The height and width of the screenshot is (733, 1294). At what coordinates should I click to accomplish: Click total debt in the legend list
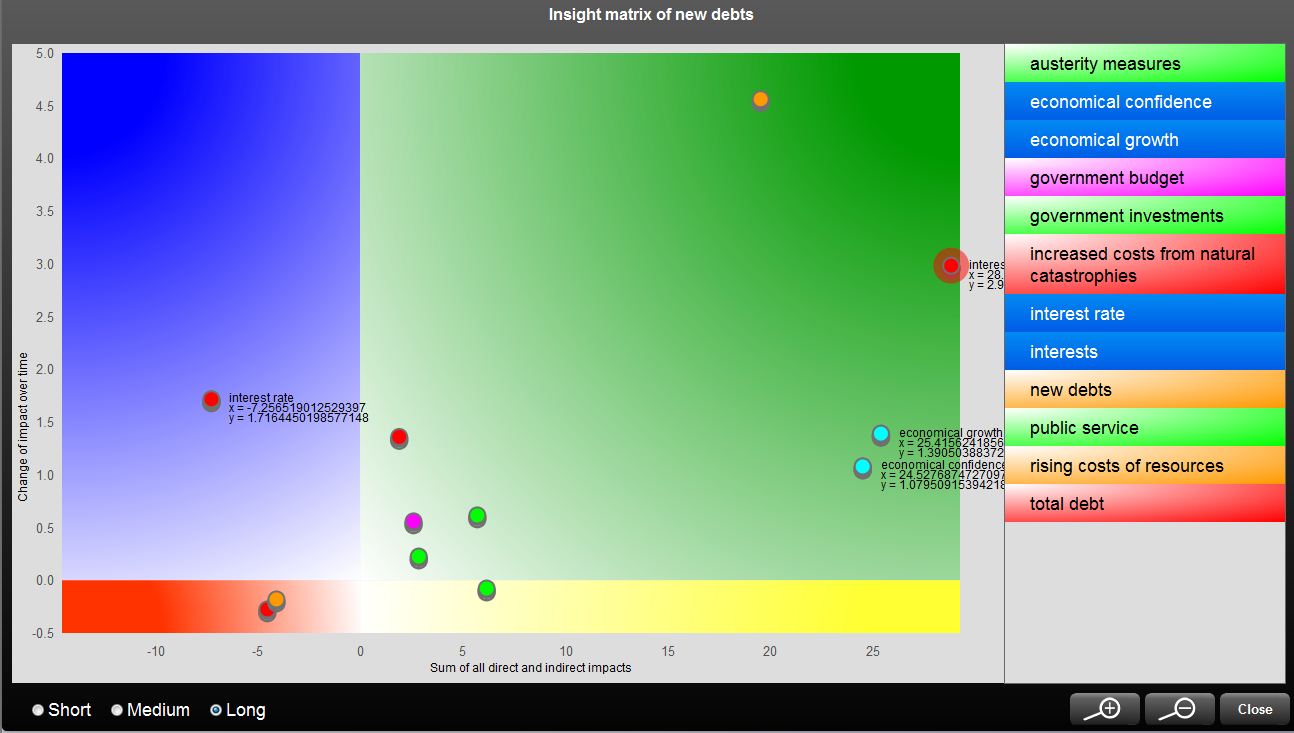(x=1144, y=504)
